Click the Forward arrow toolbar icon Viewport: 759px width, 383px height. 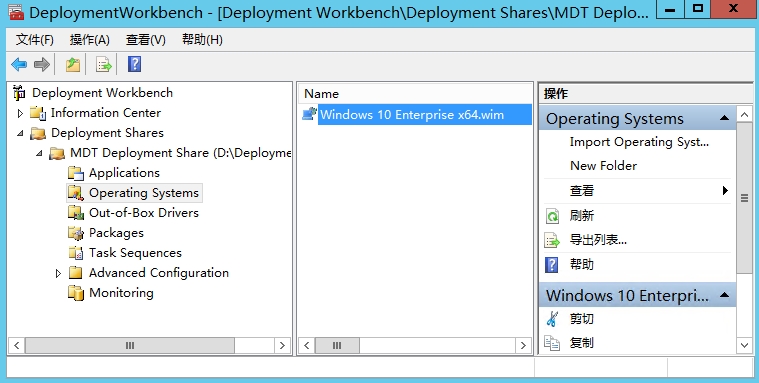coord(42,64)
